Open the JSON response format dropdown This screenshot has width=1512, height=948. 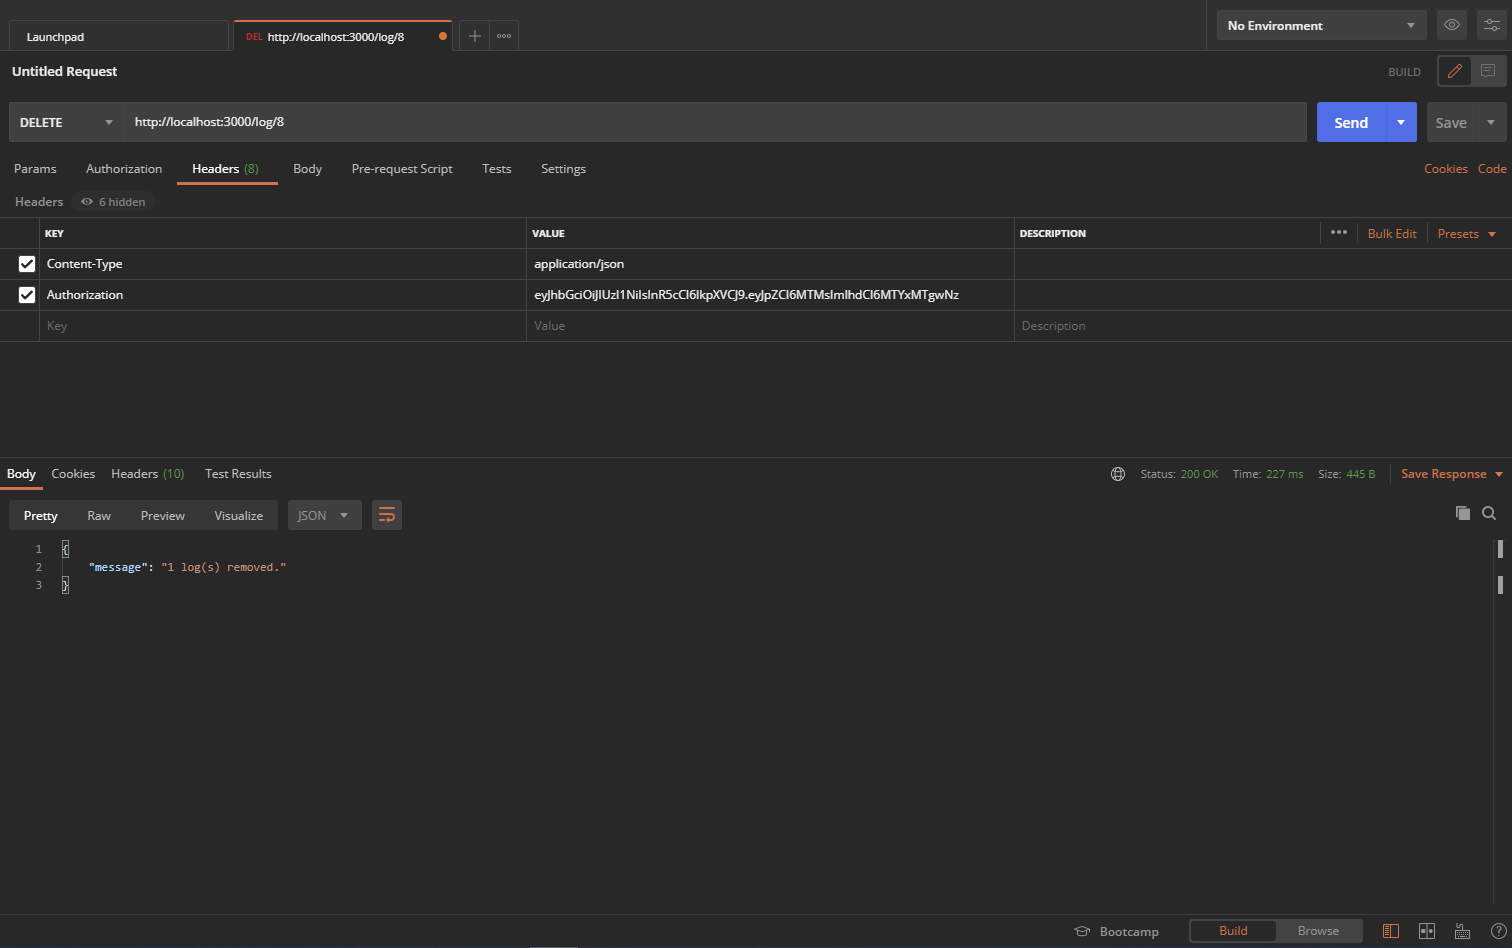coord(324,515)
